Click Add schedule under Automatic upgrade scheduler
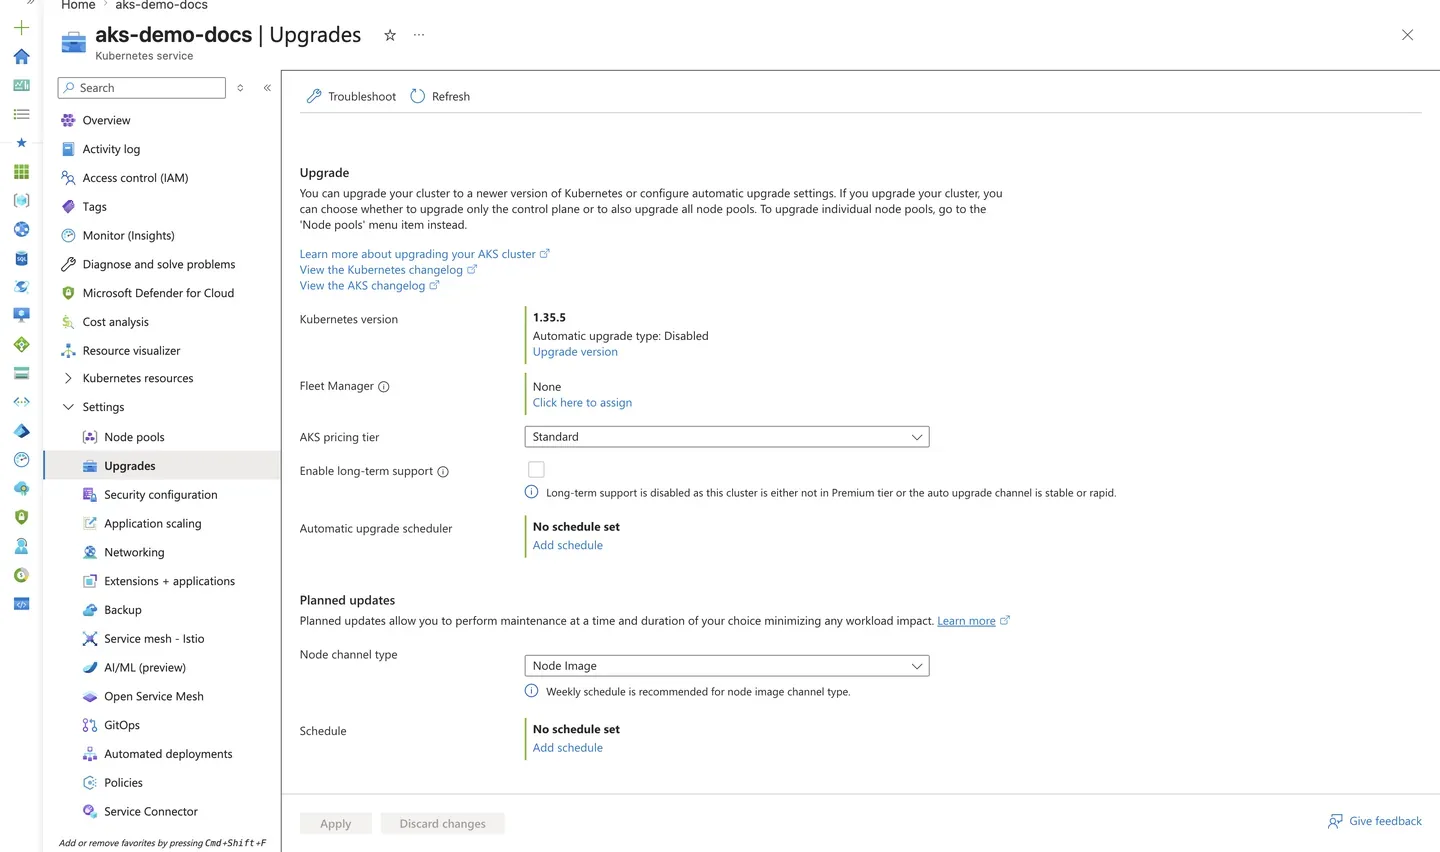 [568, 545]
